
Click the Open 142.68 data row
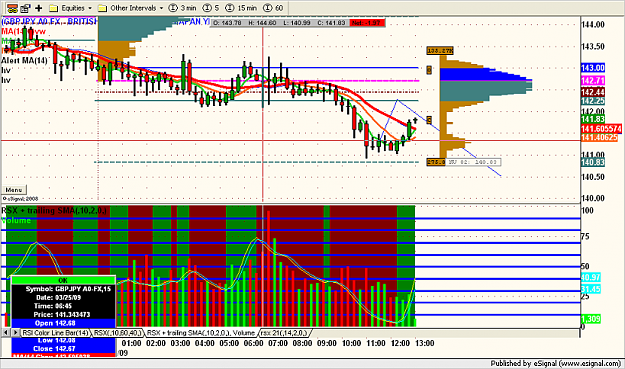coord(63,323)
